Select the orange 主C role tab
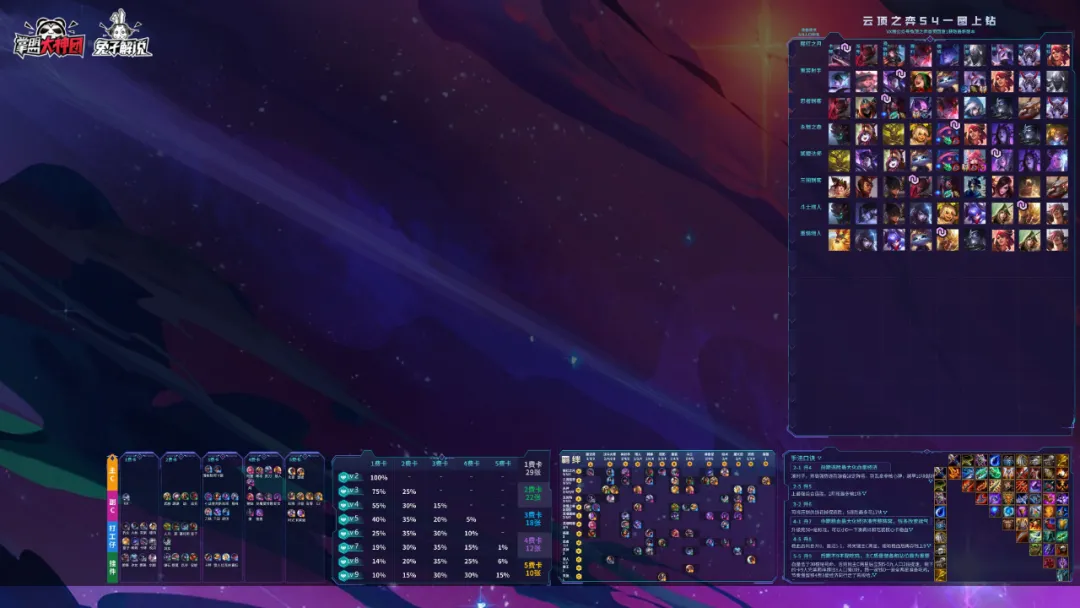1080x608 pixels. [112, 474]
